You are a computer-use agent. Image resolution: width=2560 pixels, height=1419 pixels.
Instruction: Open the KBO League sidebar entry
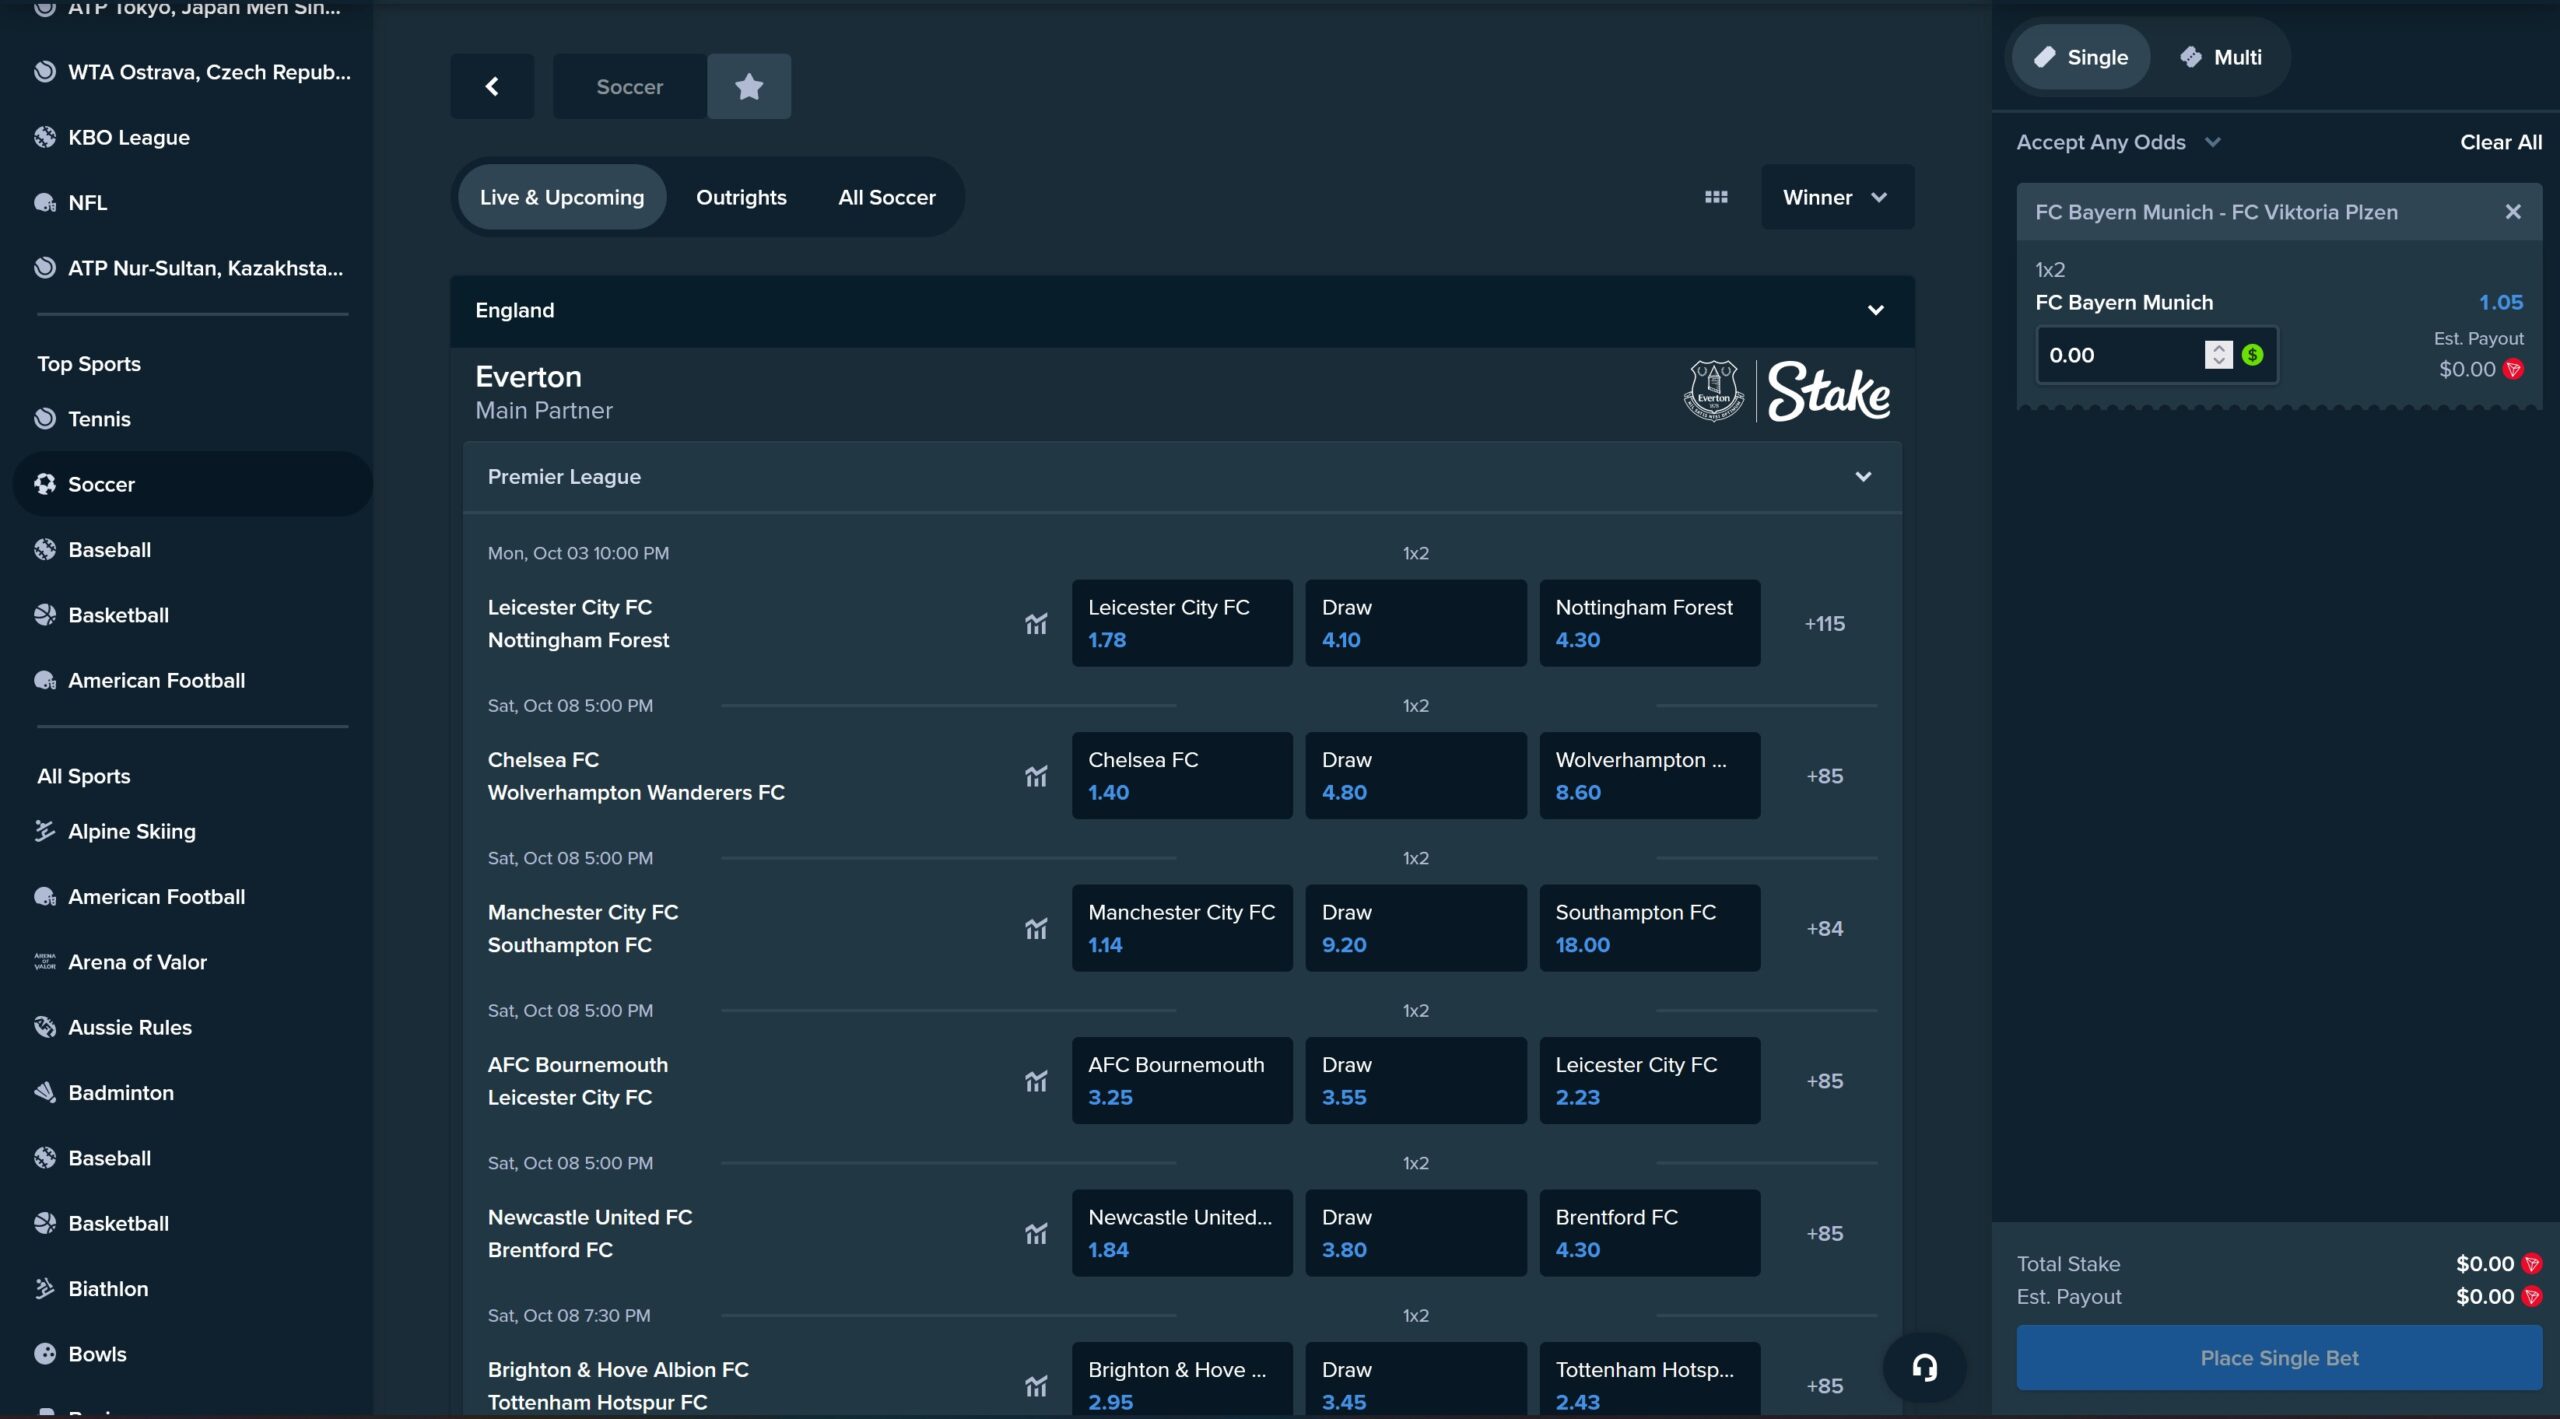[x=192, y=137]
